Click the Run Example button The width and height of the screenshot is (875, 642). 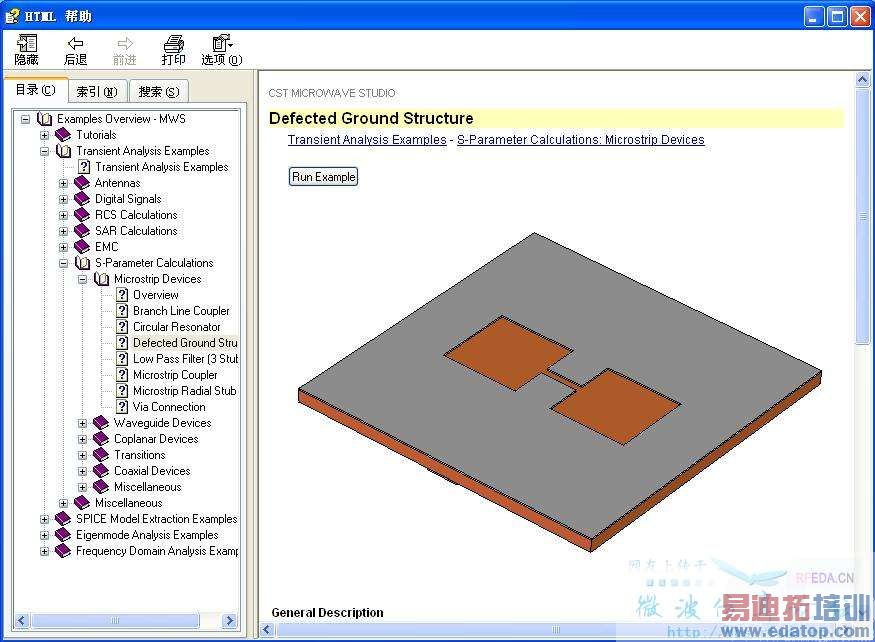coord(323,177)
